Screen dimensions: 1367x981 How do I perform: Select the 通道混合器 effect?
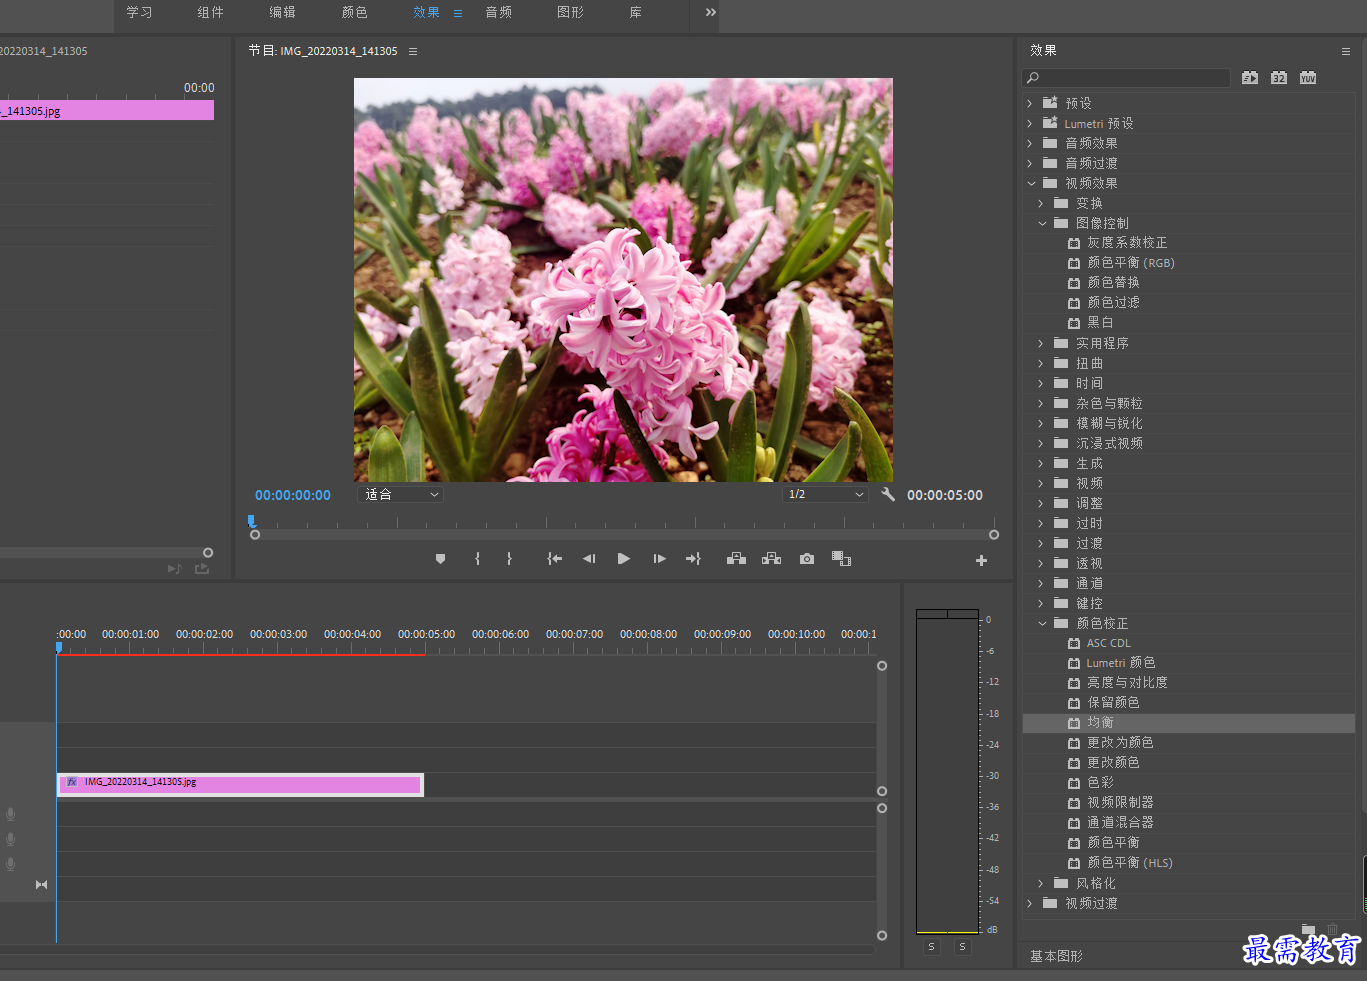[1120, 823]
